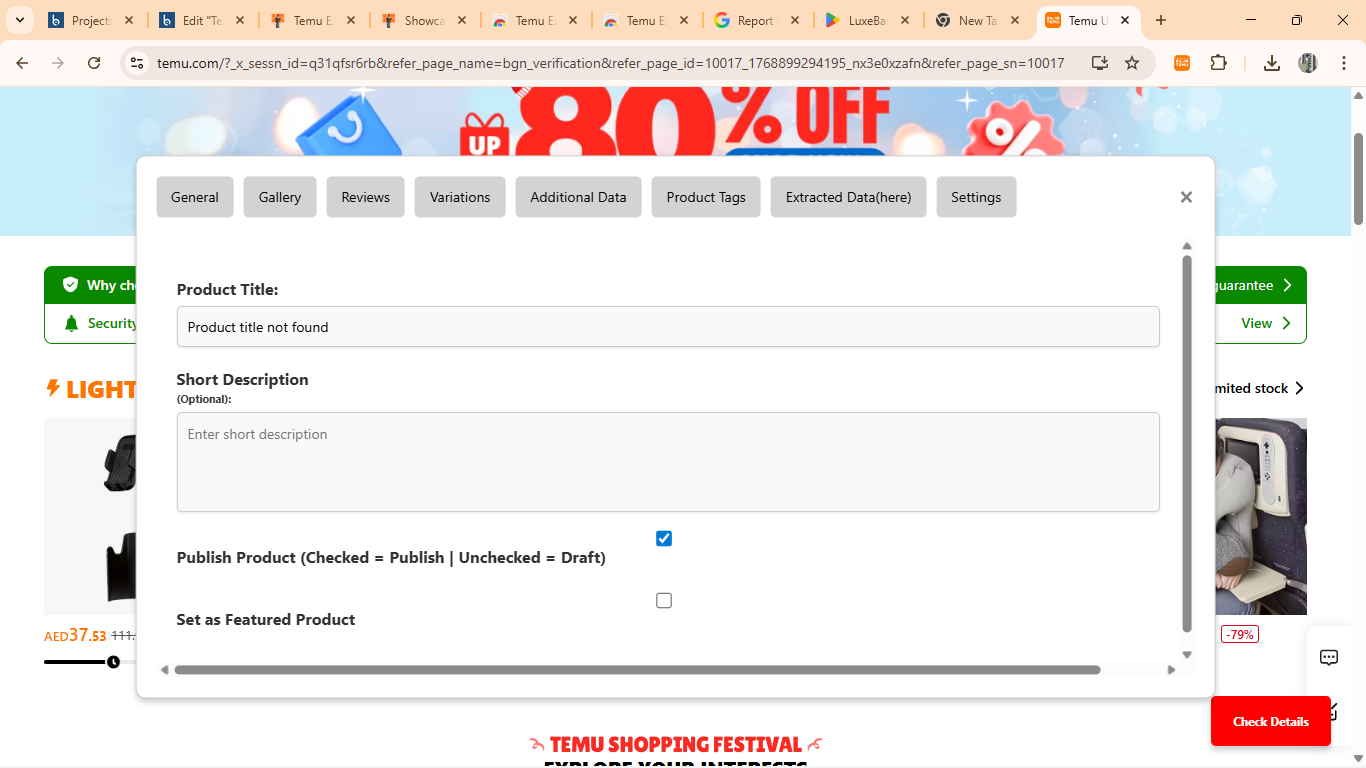Open the Temu extension icon in the toolbar
1366x768 pixels.
tap(1181, 62)
